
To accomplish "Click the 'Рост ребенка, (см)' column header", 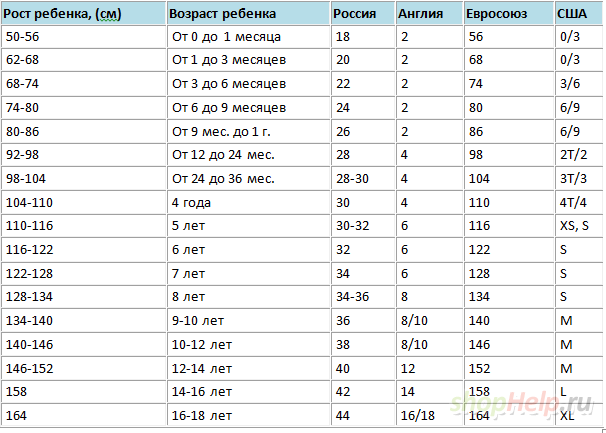I will coord(84,14).
